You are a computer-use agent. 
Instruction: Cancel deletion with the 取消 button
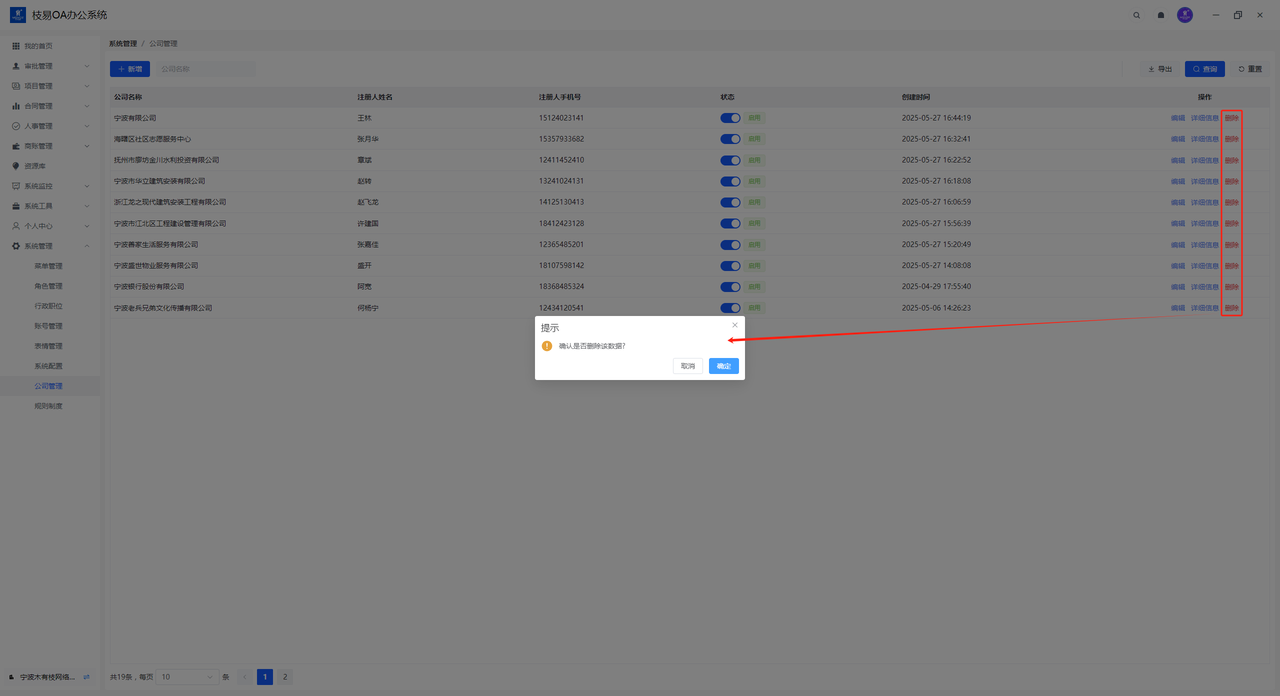point(687,366)
